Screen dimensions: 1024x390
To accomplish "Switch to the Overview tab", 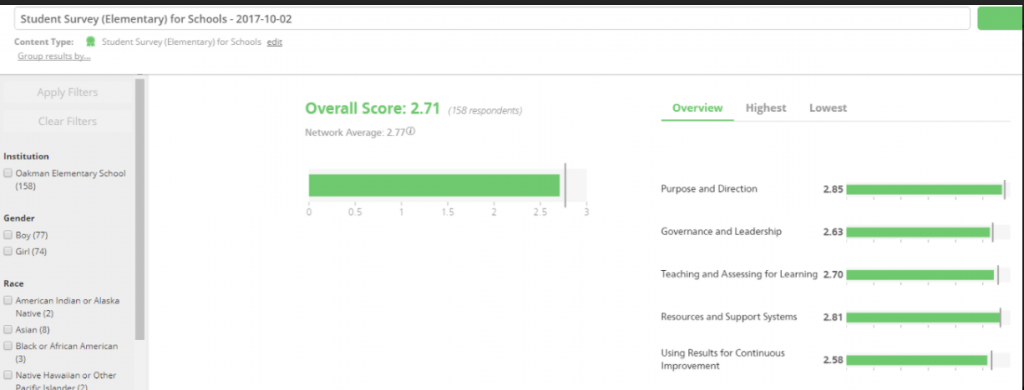I will tap(697, 108).
